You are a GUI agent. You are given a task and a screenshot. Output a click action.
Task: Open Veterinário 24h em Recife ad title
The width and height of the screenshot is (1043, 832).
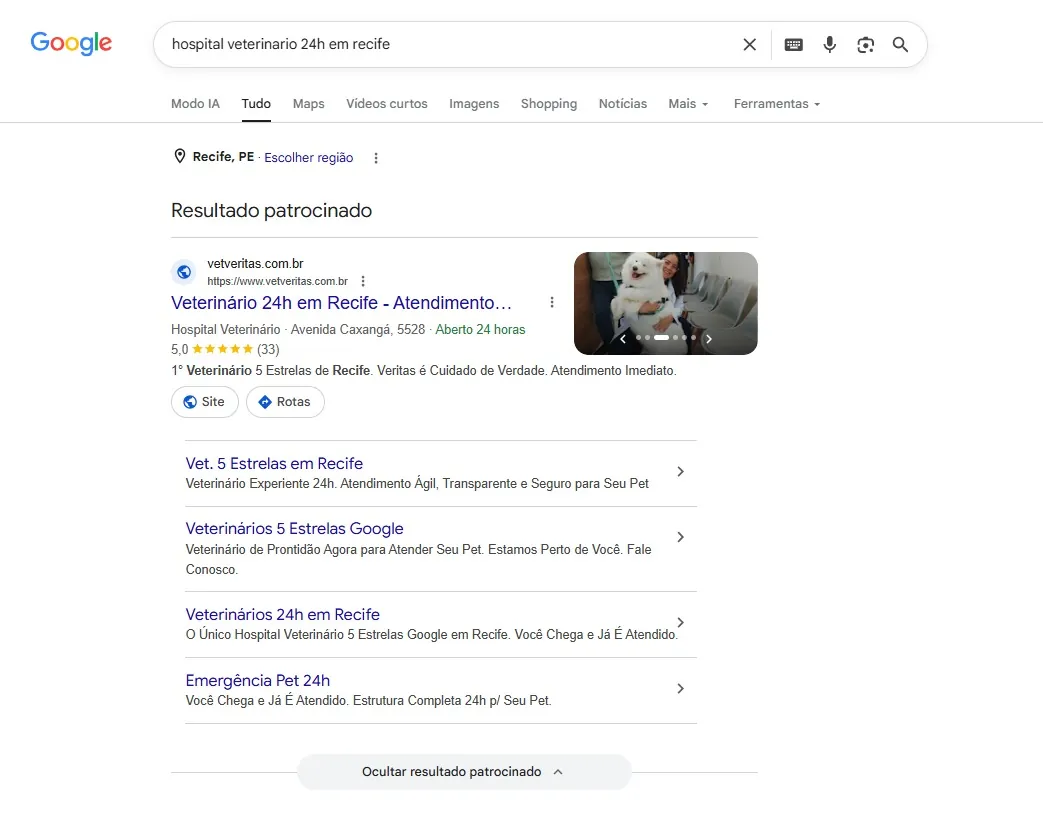(x=341, y=303)
